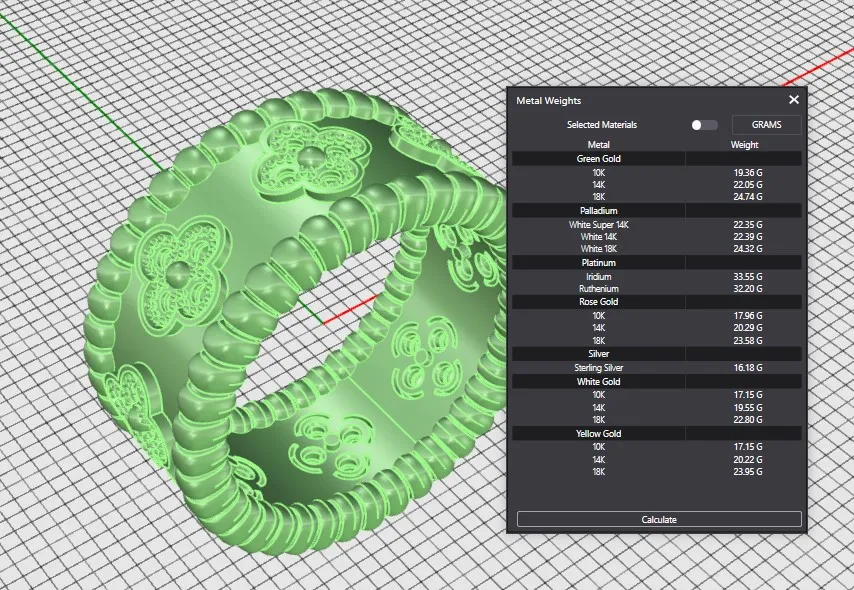Screen dimensions: 854x590
Task: Click the Metal Weights panel title
Action: 548,101
